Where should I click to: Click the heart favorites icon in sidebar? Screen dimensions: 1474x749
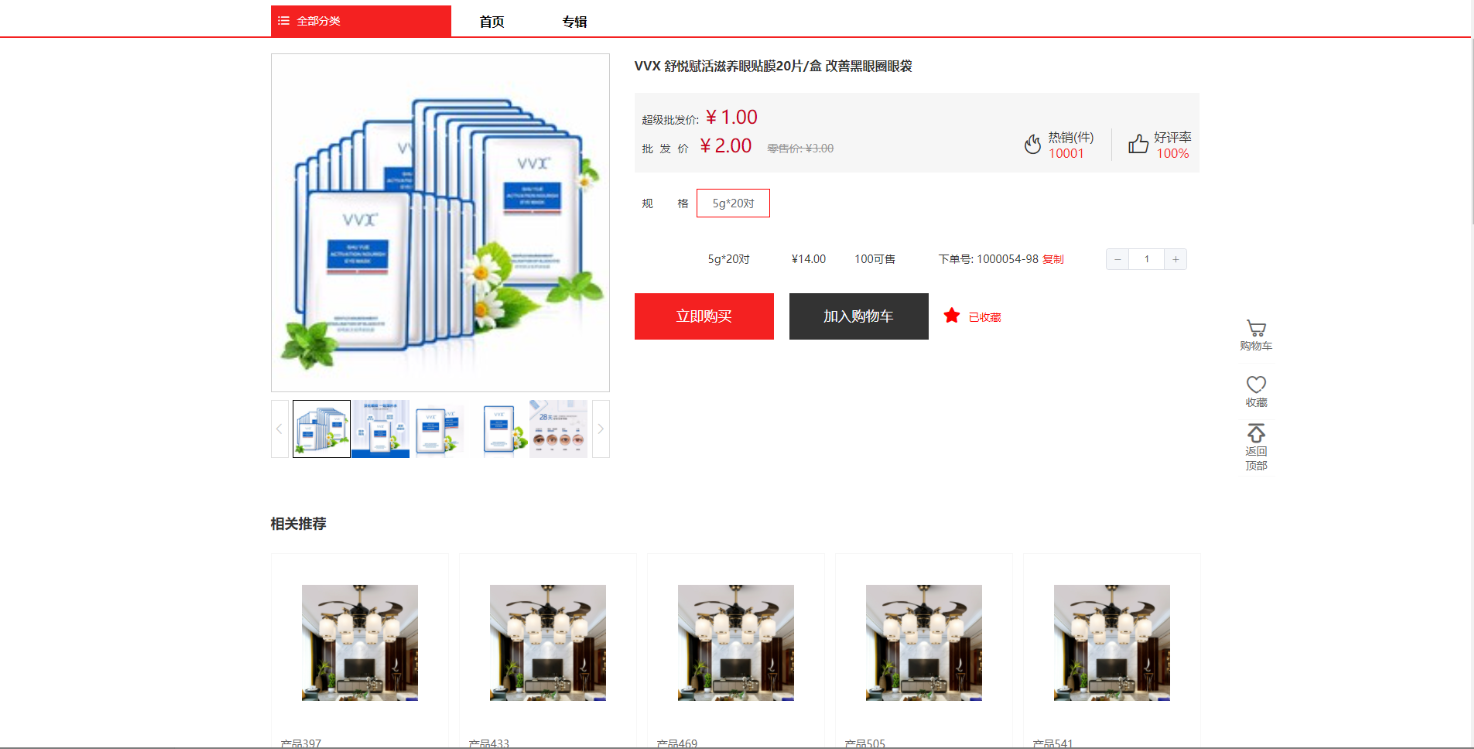(x=1256, y=384)
